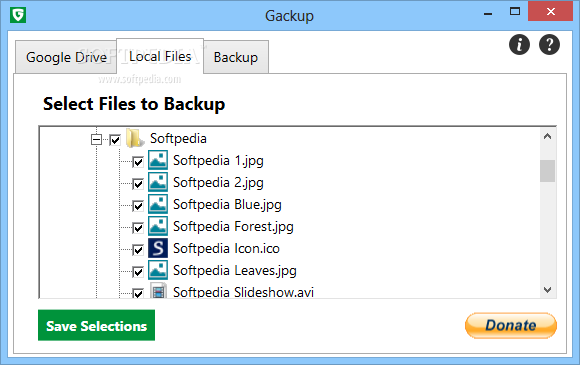
Task: Toggle the Softpedia folder checkbox
Action: pyautogui.click(x=115, y=140)
